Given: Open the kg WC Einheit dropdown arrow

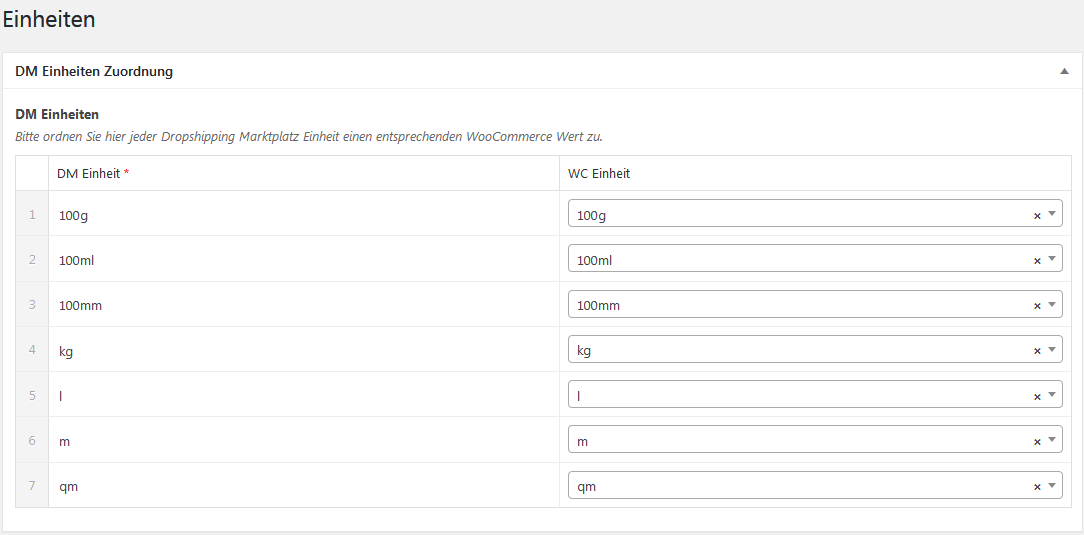Looking at the screenshot, I should click(1052, 349).
